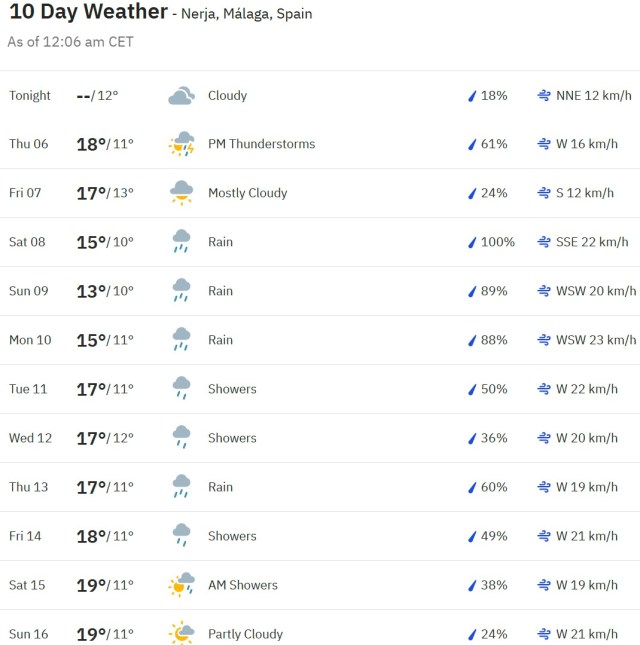The width and height of the screenshot is (640, 645).
Task: Click the PM Thunderstorms description
Action: [261, 144]
